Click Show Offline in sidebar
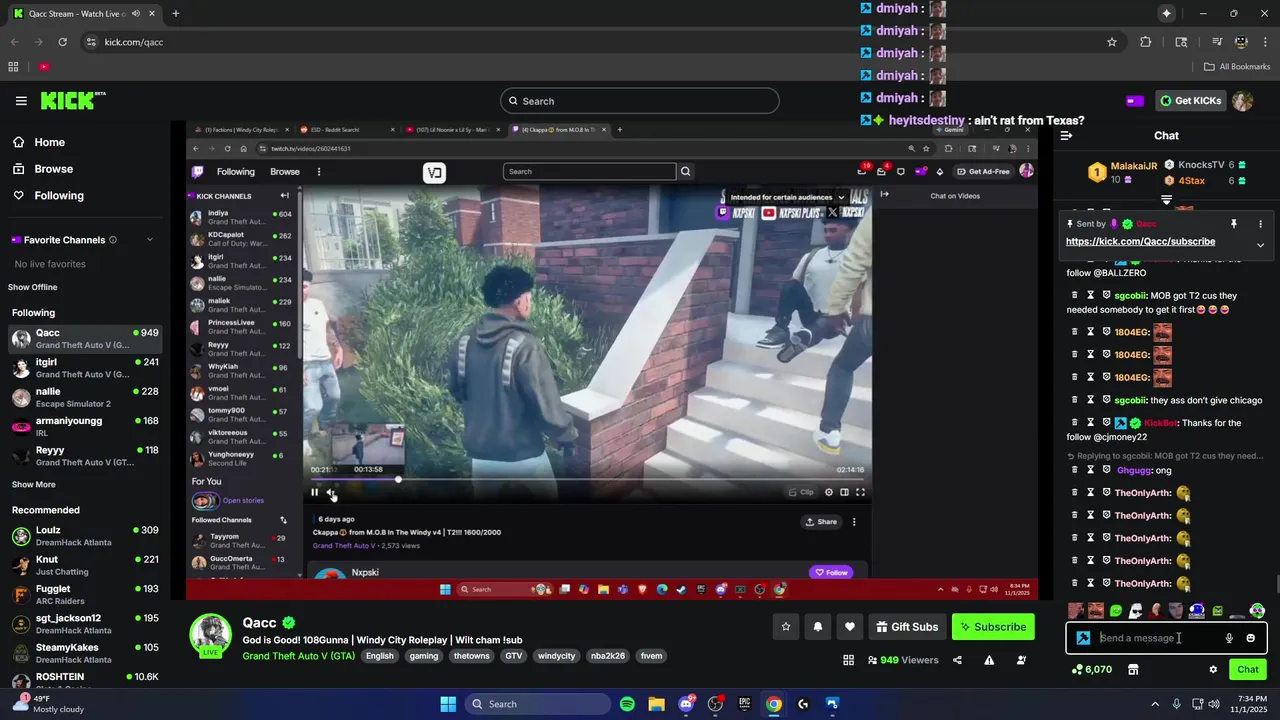1280x720 pixels. pos(33,287)
